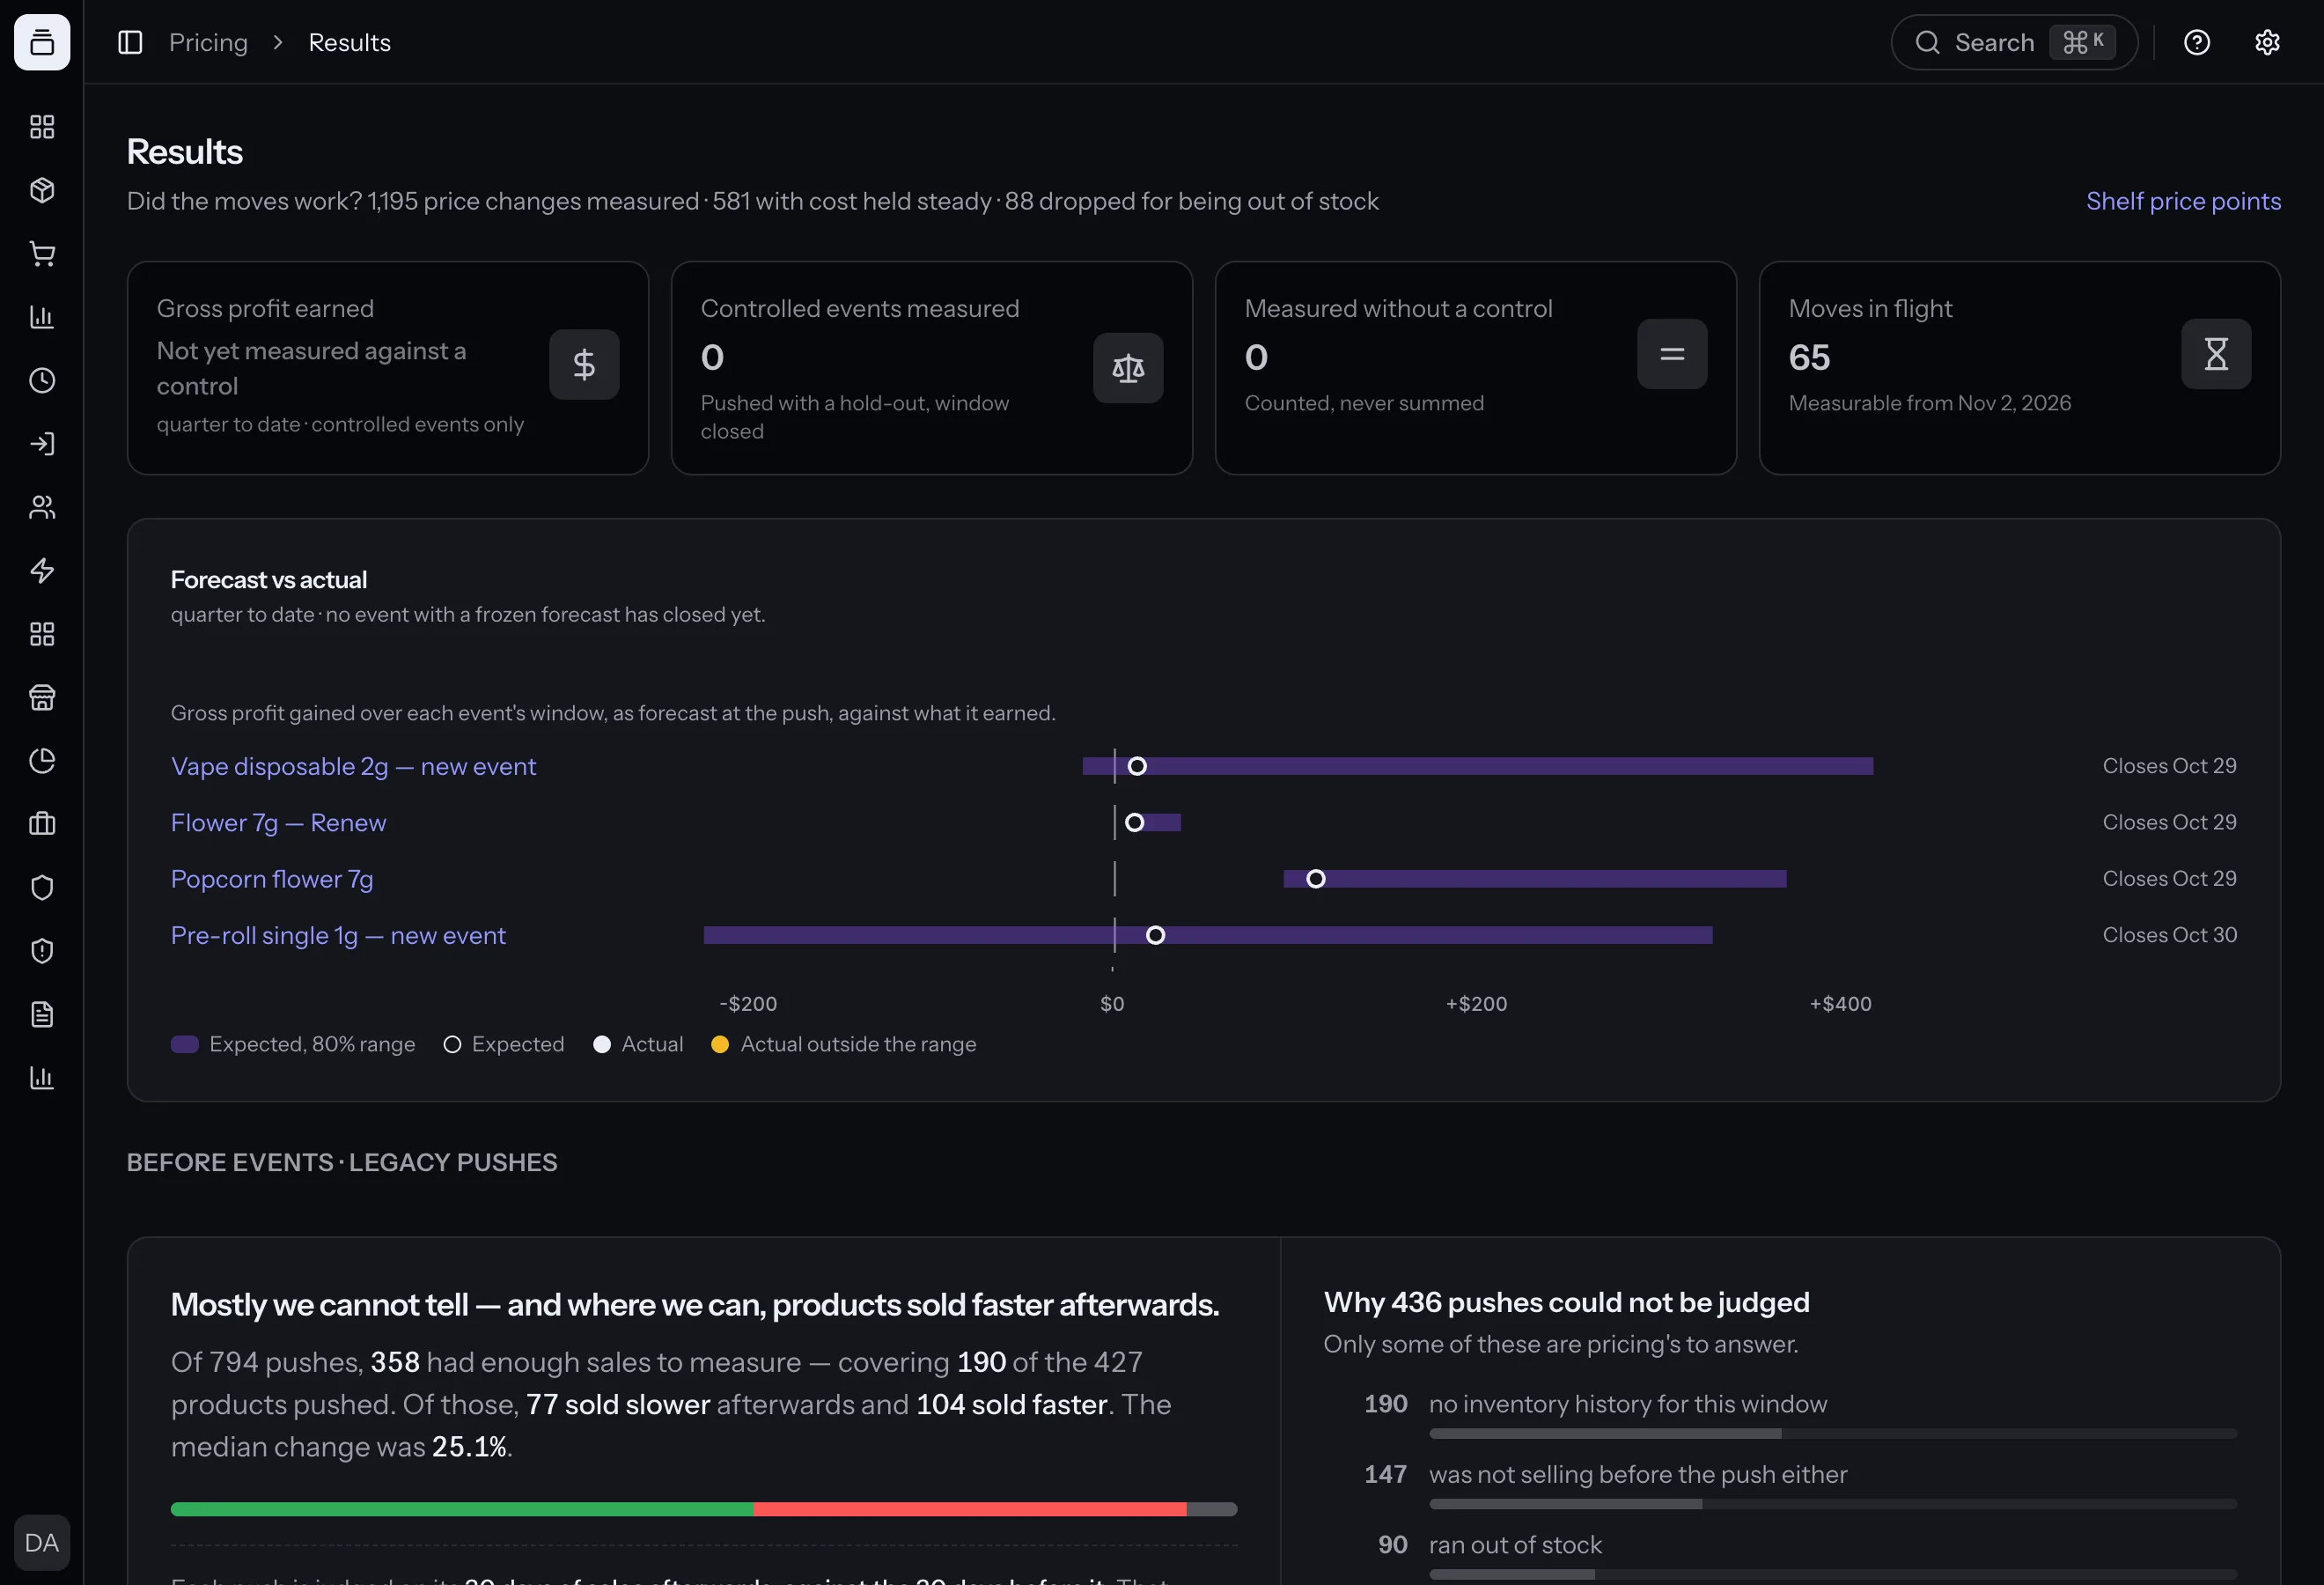Open the shield alert icon in sidebar
The width and height of the screenshot is (2324, 1585).
coord(42,951)
